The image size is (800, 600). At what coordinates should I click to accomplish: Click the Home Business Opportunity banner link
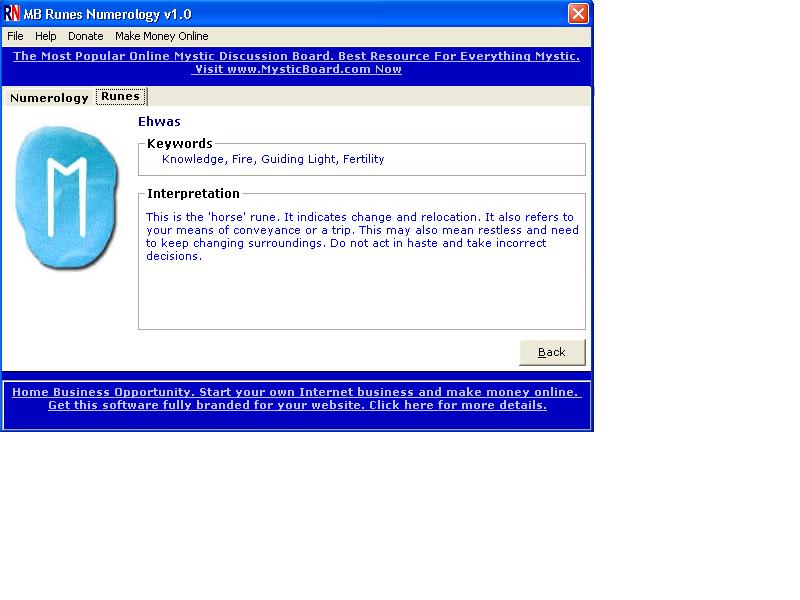pos(296,392)
